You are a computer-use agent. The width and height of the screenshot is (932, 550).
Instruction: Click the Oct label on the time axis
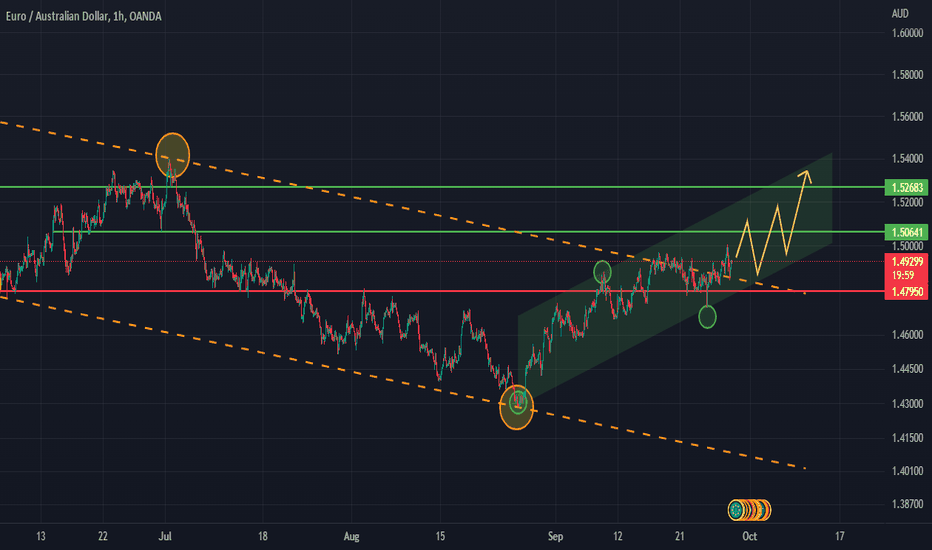click(x=750, y=536)
